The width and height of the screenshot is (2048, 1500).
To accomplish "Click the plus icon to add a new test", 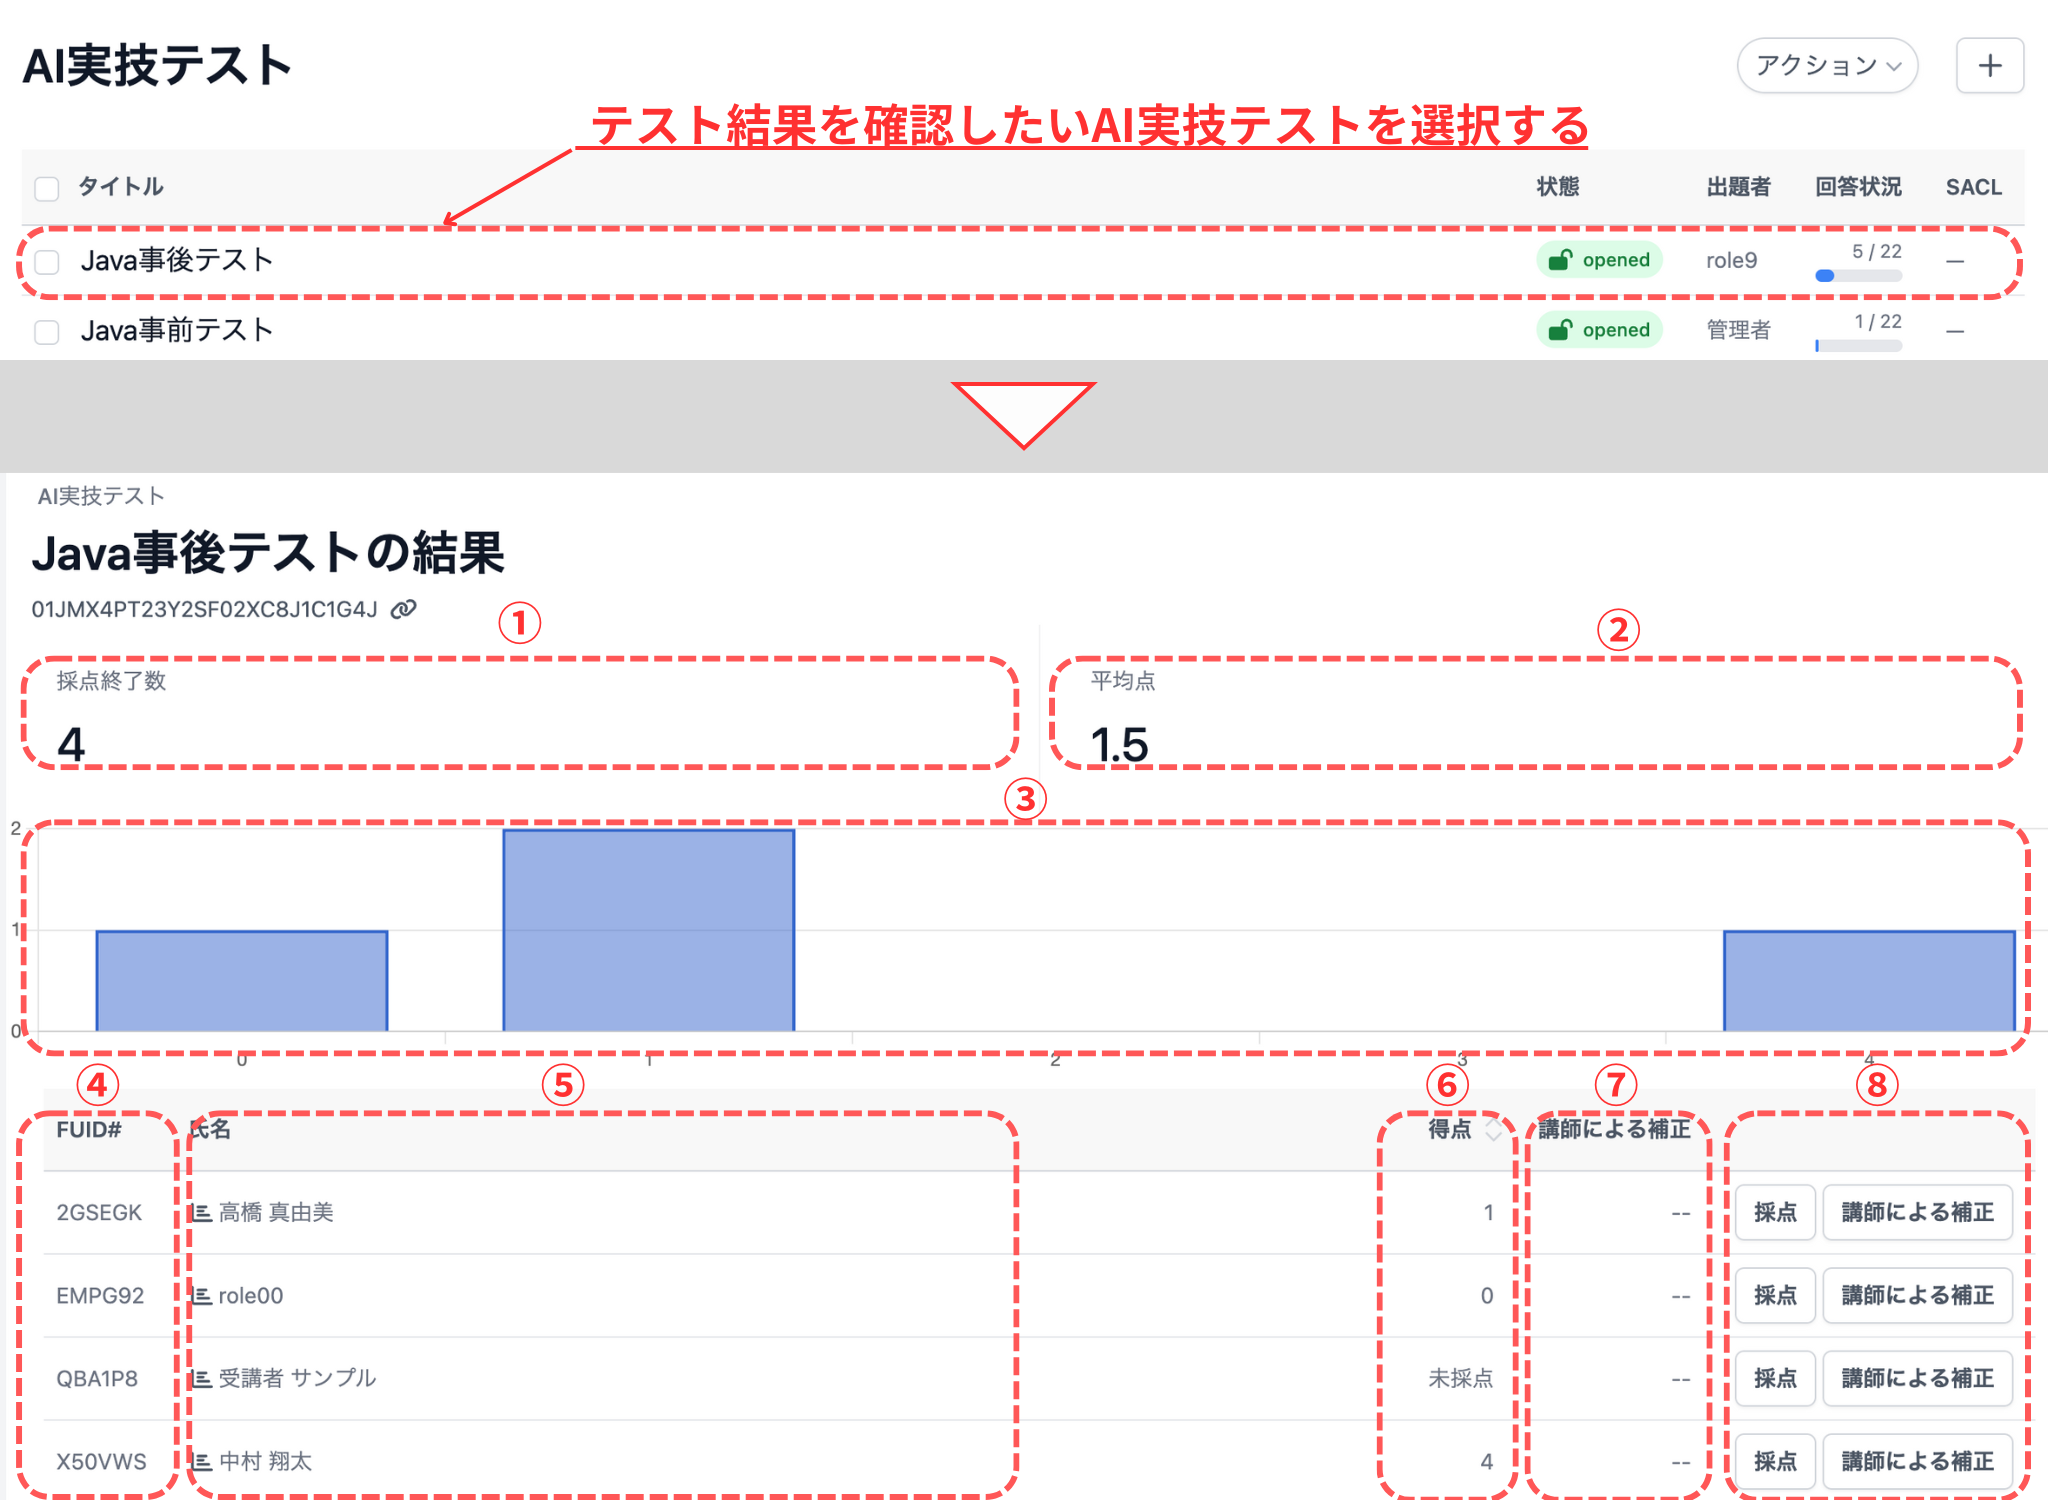I will [x=1989, y=66].
